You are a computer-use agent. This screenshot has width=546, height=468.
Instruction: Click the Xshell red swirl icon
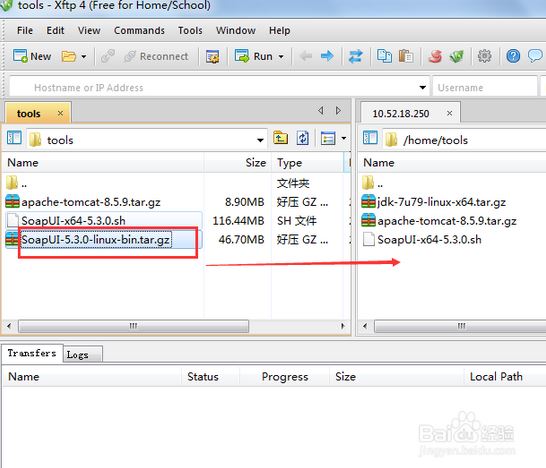click(x=435, y=56)
